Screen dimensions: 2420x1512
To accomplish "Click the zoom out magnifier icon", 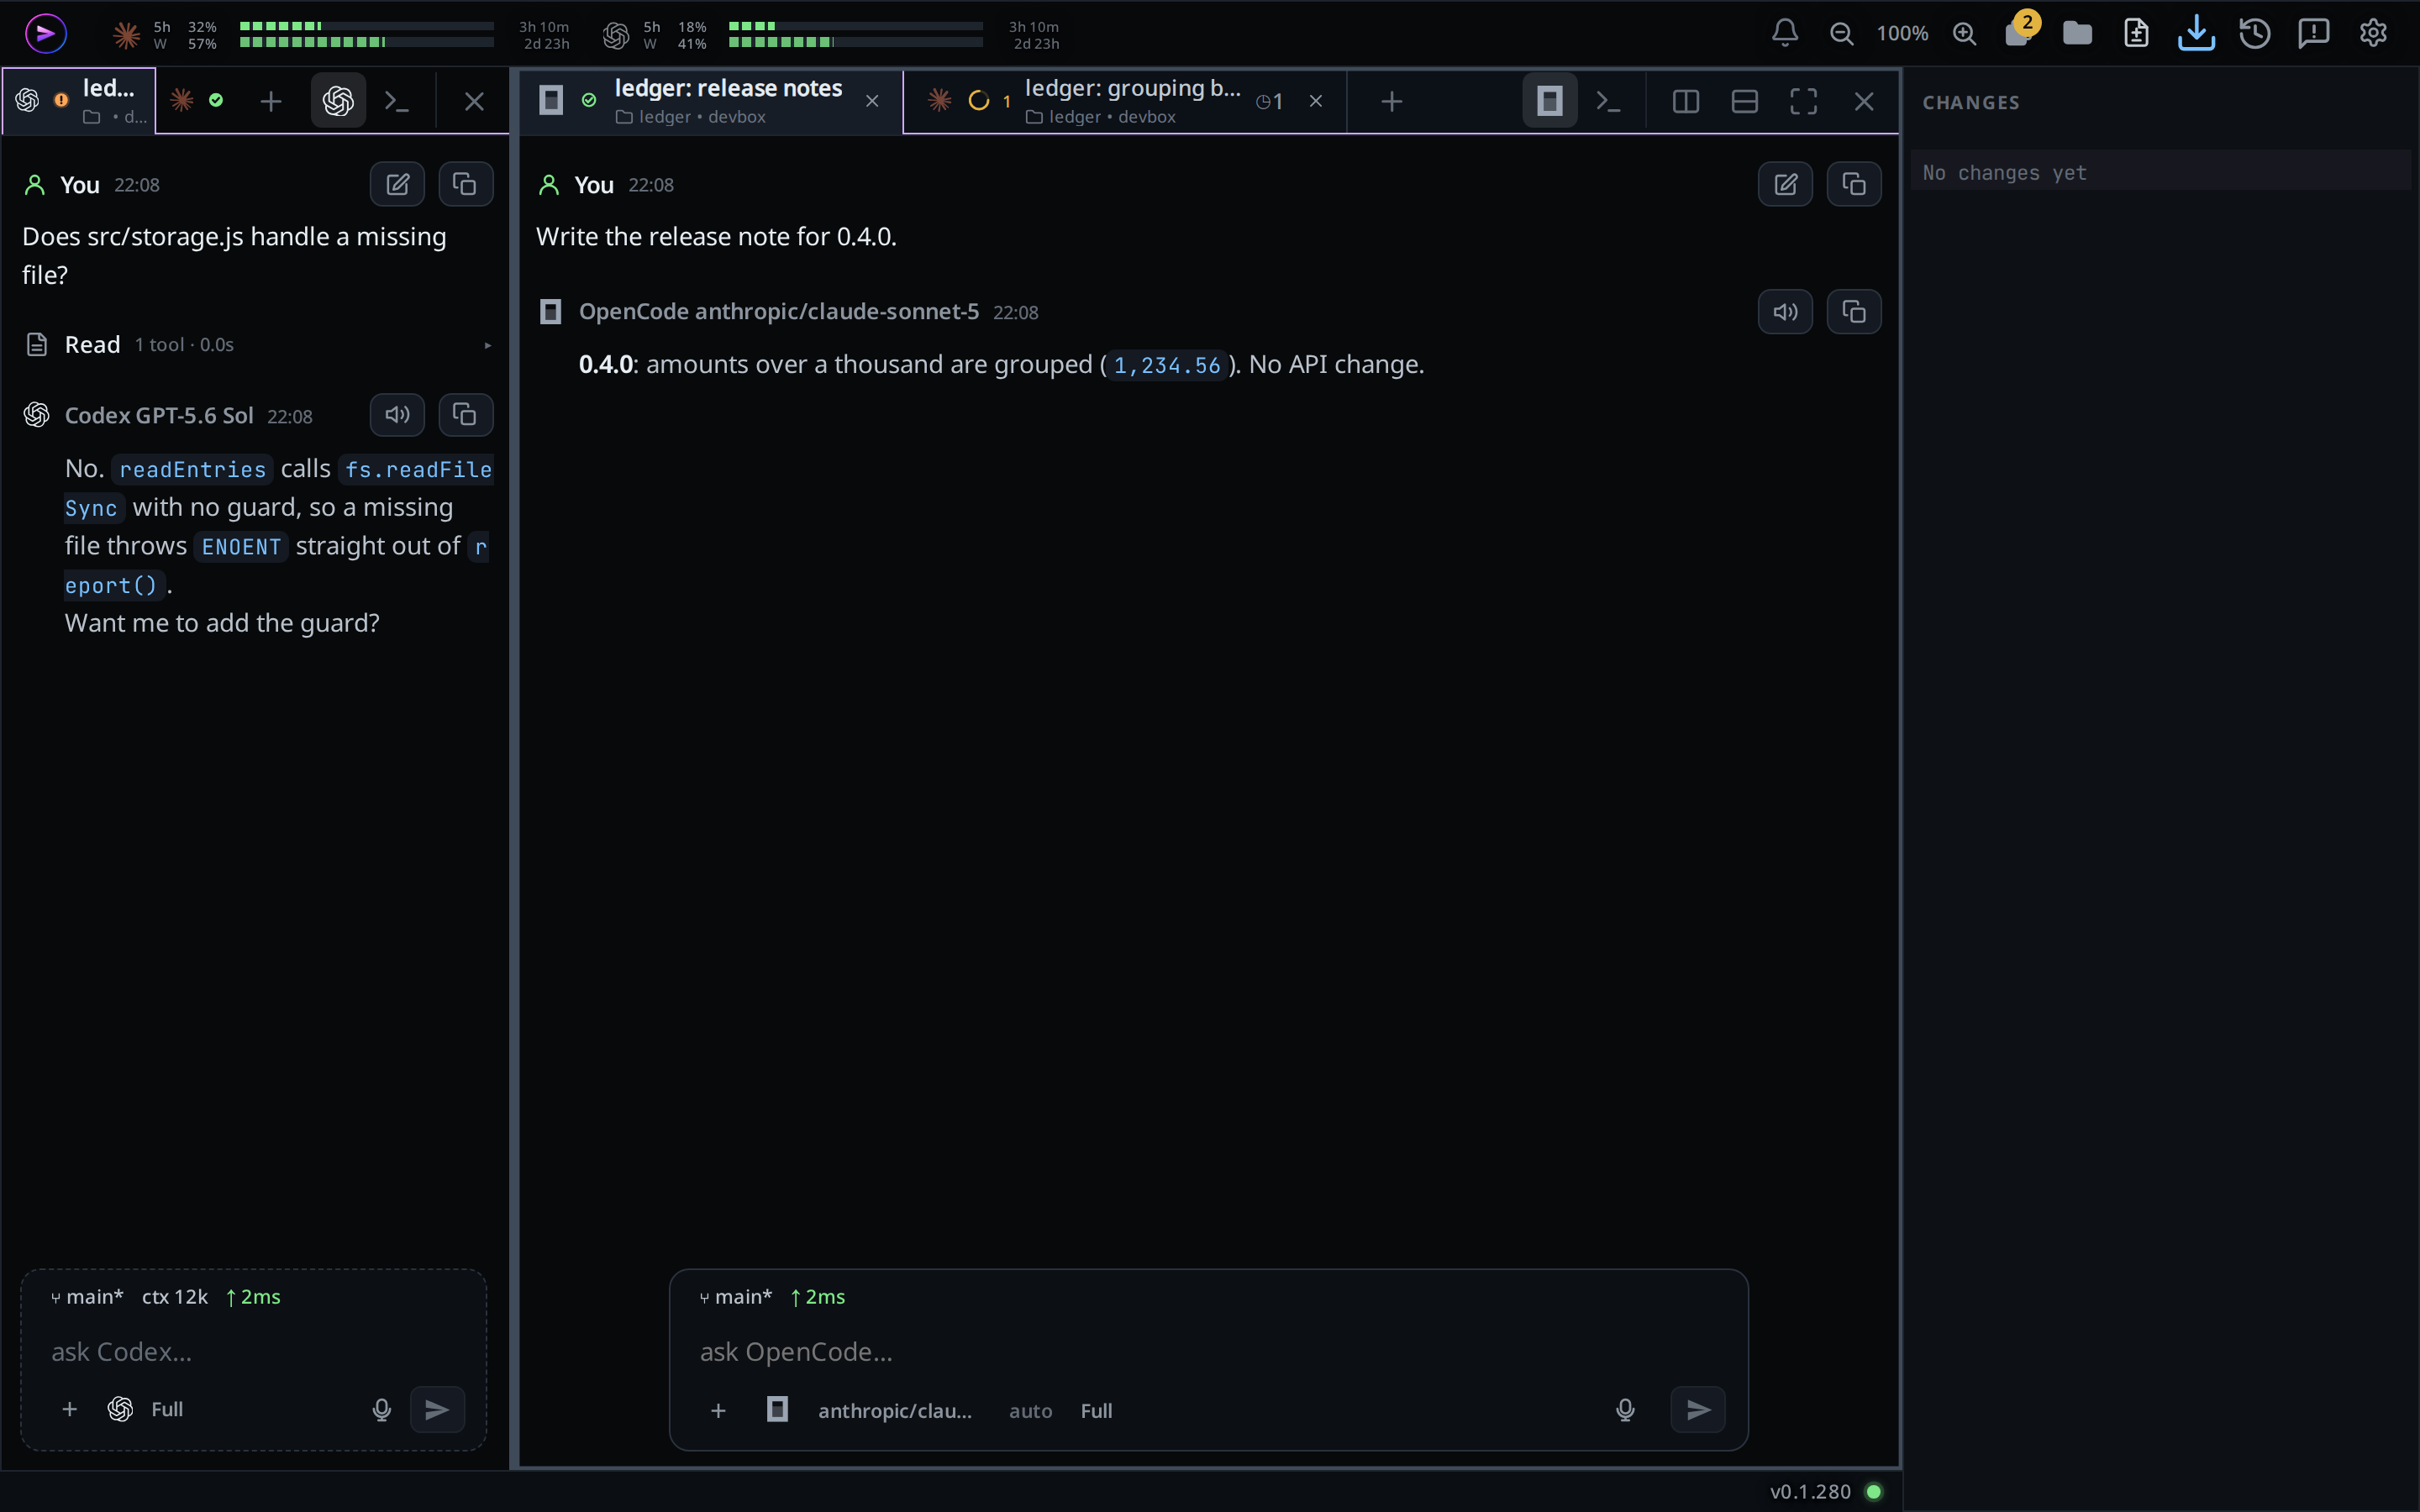I will (x=1841, y=33).
